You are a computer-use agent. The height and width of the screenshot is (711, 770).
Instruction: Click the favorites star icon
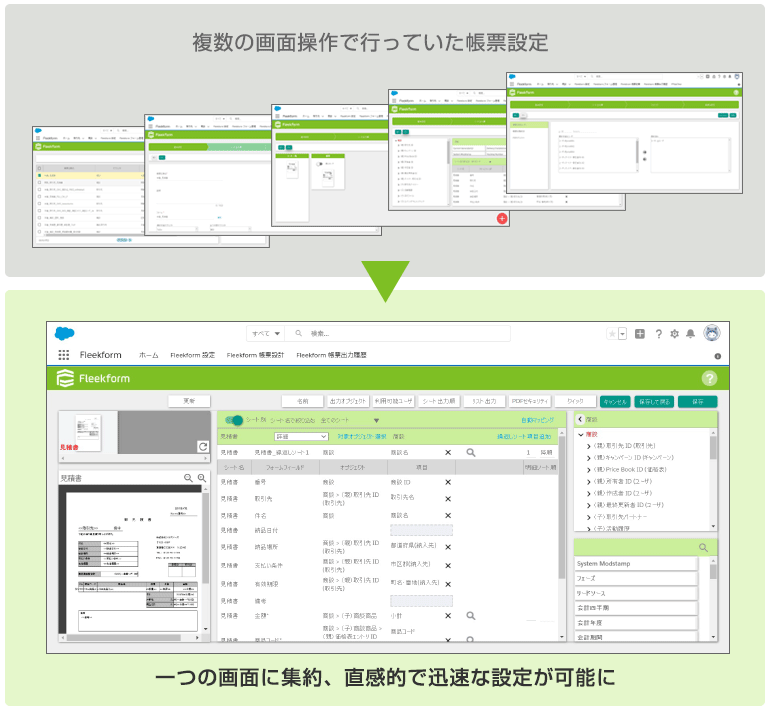612,334
